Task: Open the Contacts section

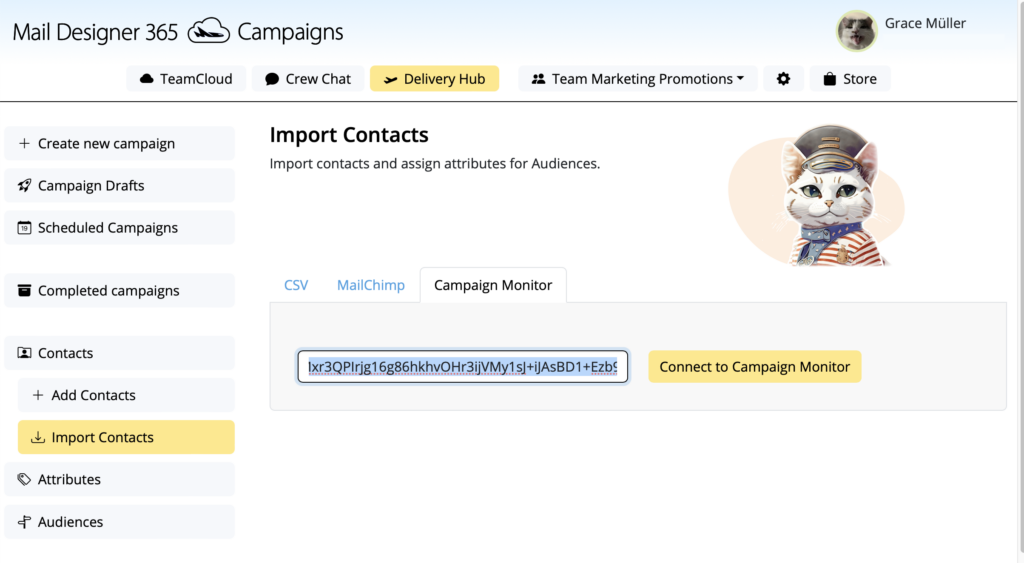Action: [120, 353]
